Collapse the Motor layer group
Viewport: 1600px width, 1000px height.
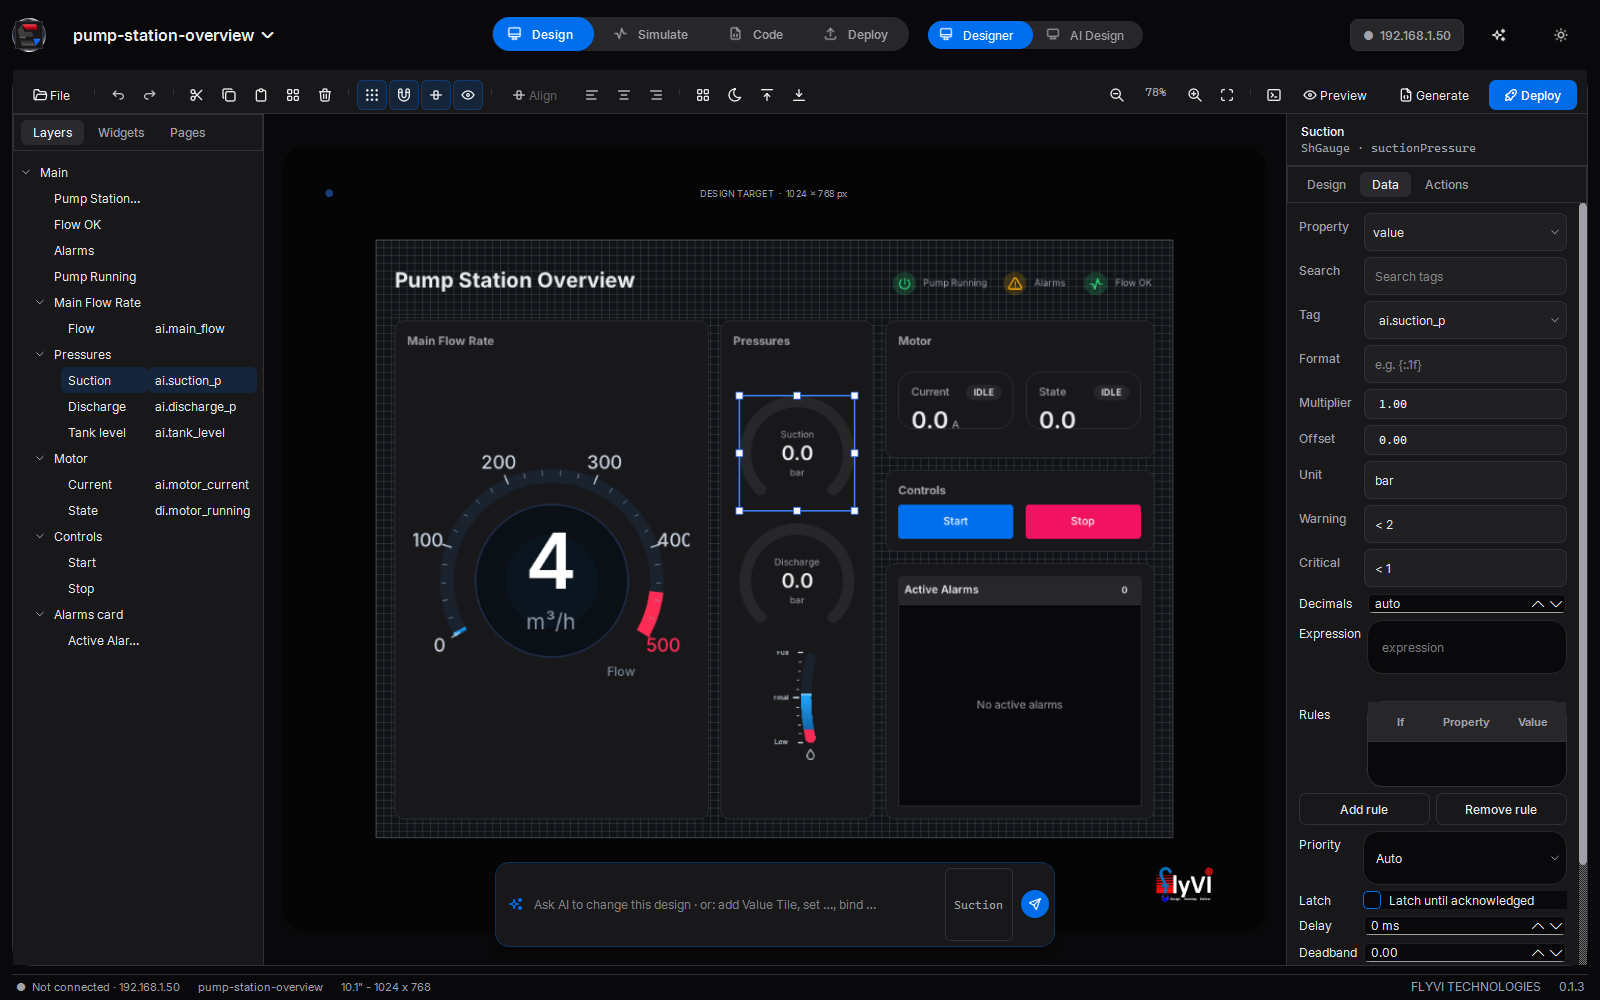coord(40,458)
